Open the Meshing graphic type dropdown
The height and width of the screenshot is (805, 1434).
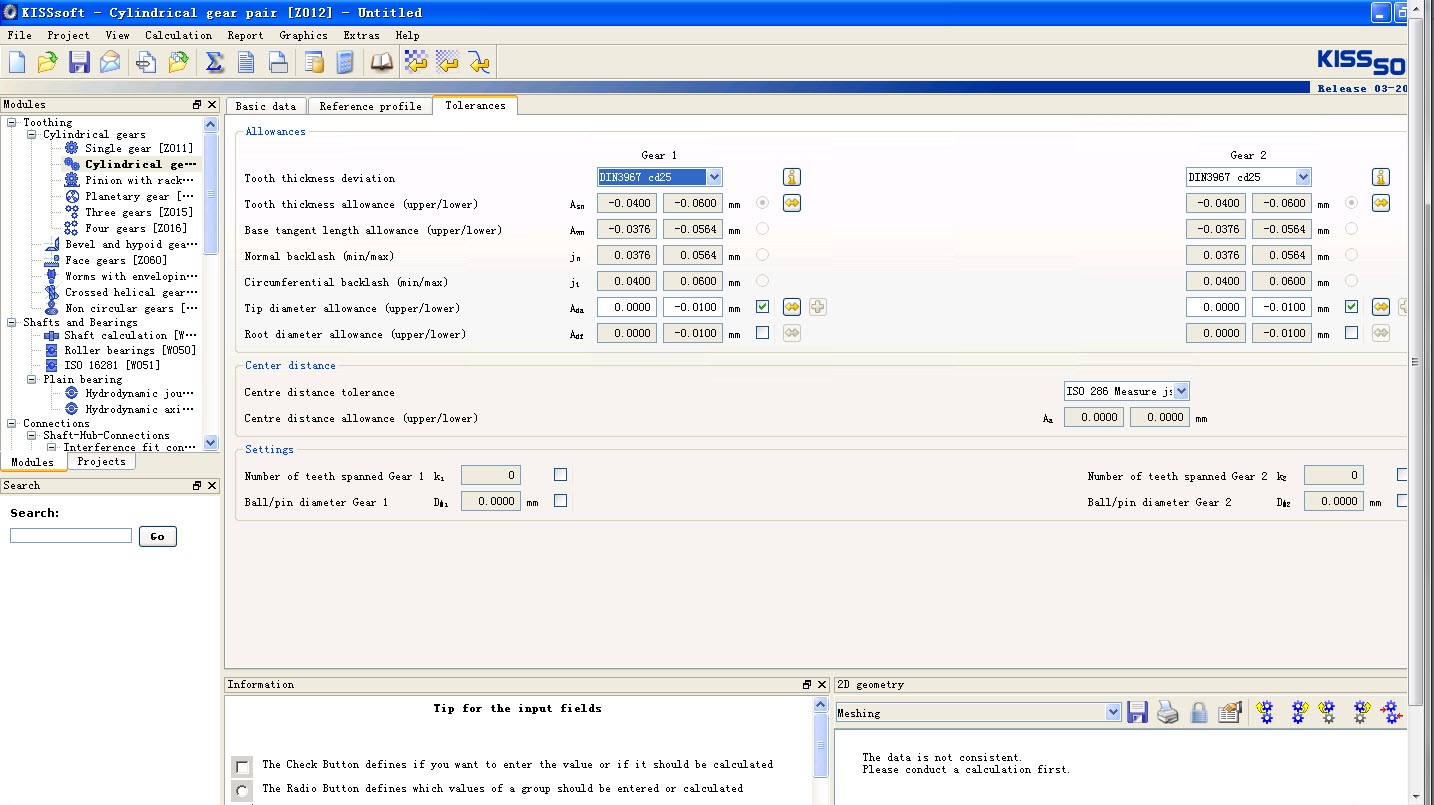1113,713
